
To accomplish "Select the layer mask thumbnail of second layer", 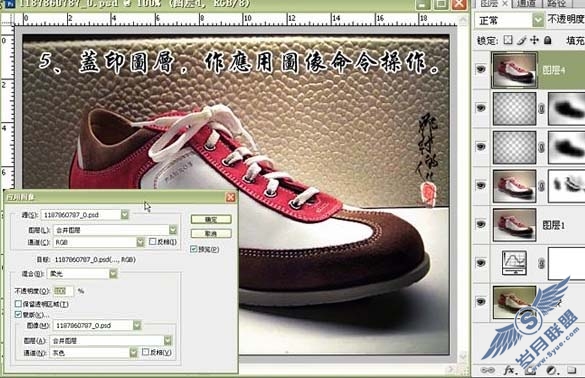I will point(567,109).
